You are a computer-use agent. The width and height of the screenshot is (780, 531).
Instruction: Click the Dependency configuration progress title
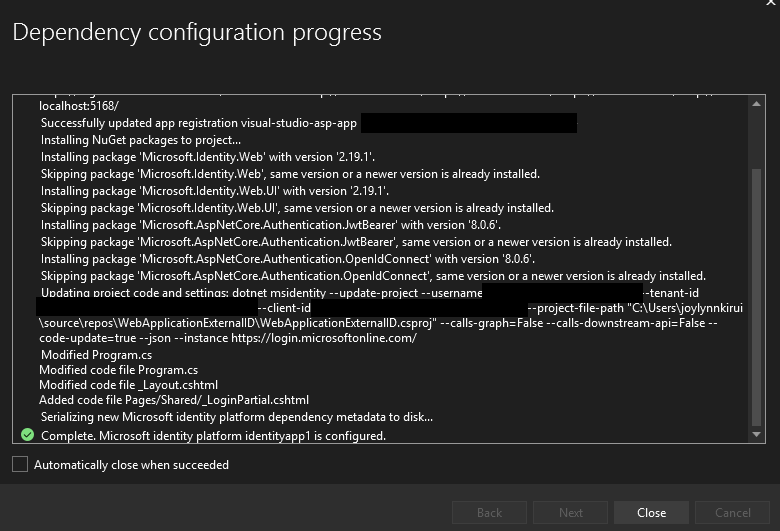pos(197,32)
